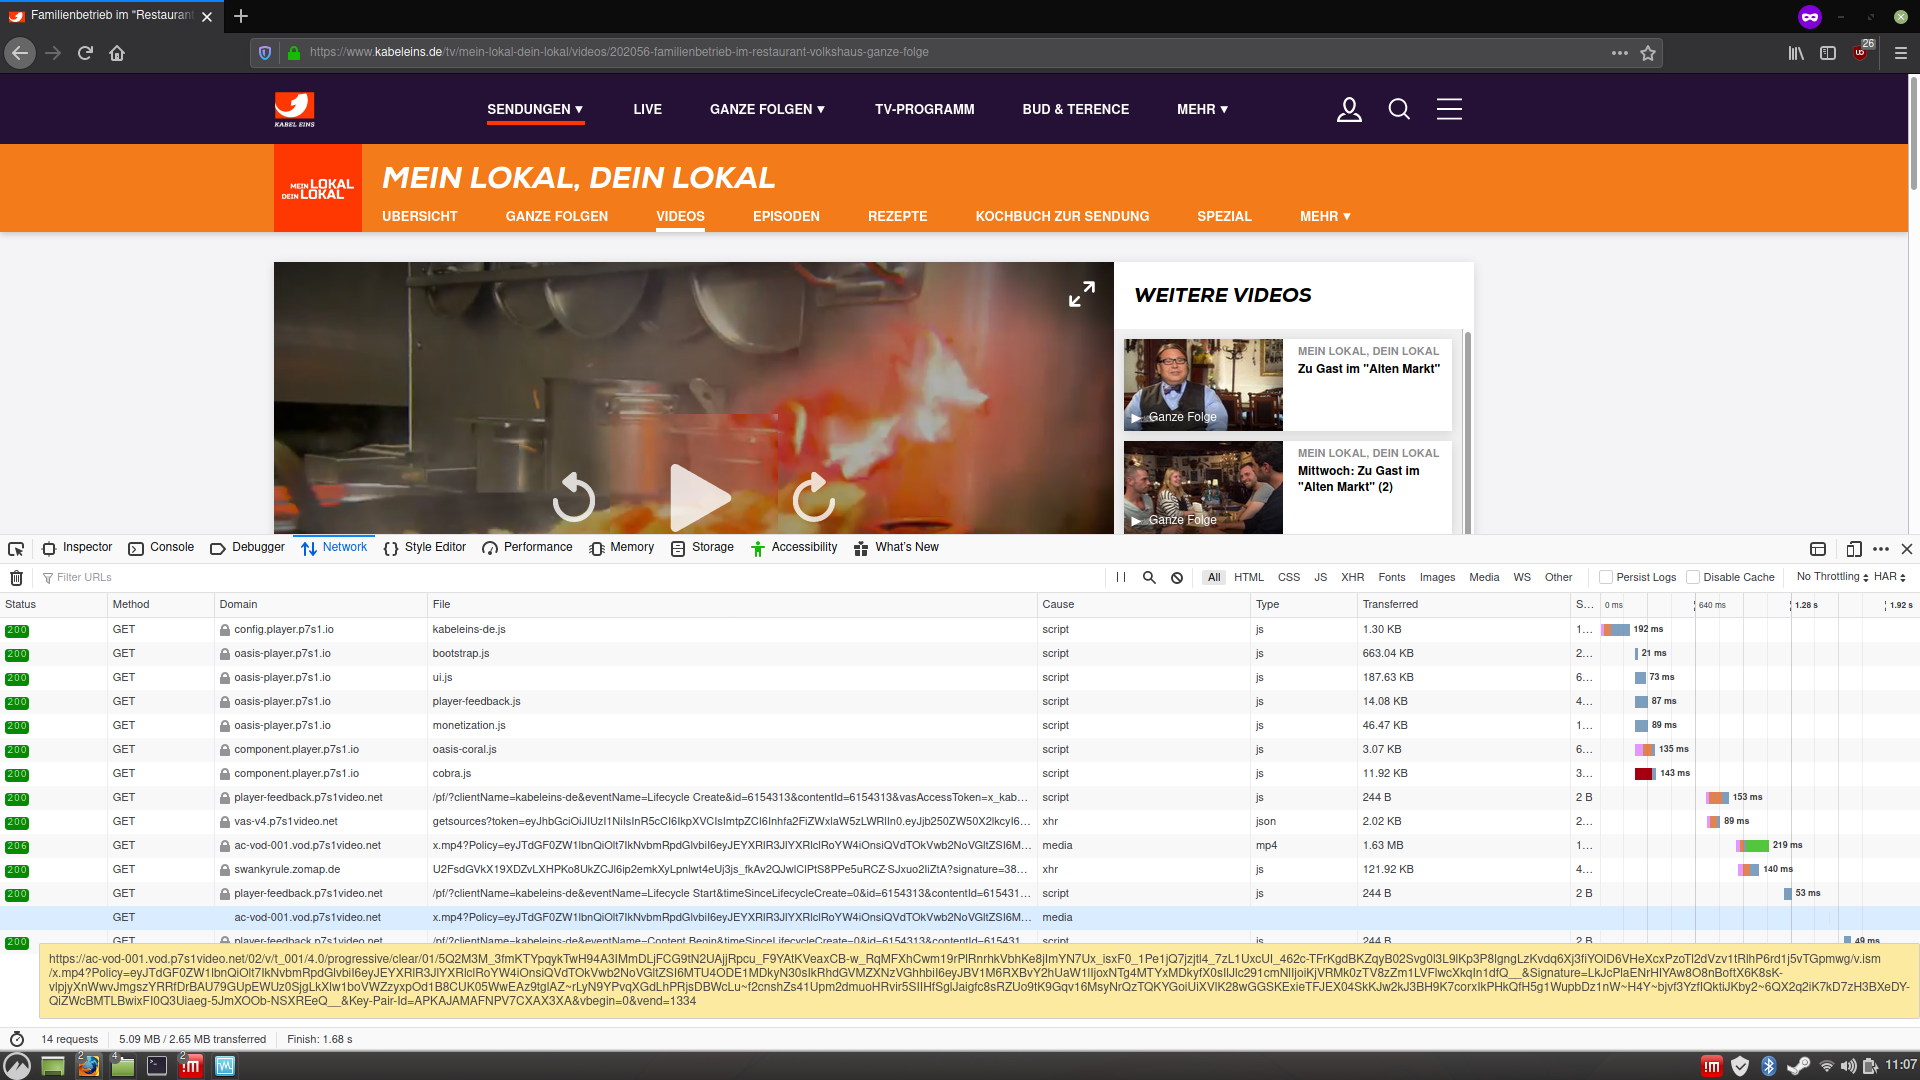This screenshot has width=1920, height=1080.
Task: Open the No Throttling dropdown
Action: [x=1832, y=577]
